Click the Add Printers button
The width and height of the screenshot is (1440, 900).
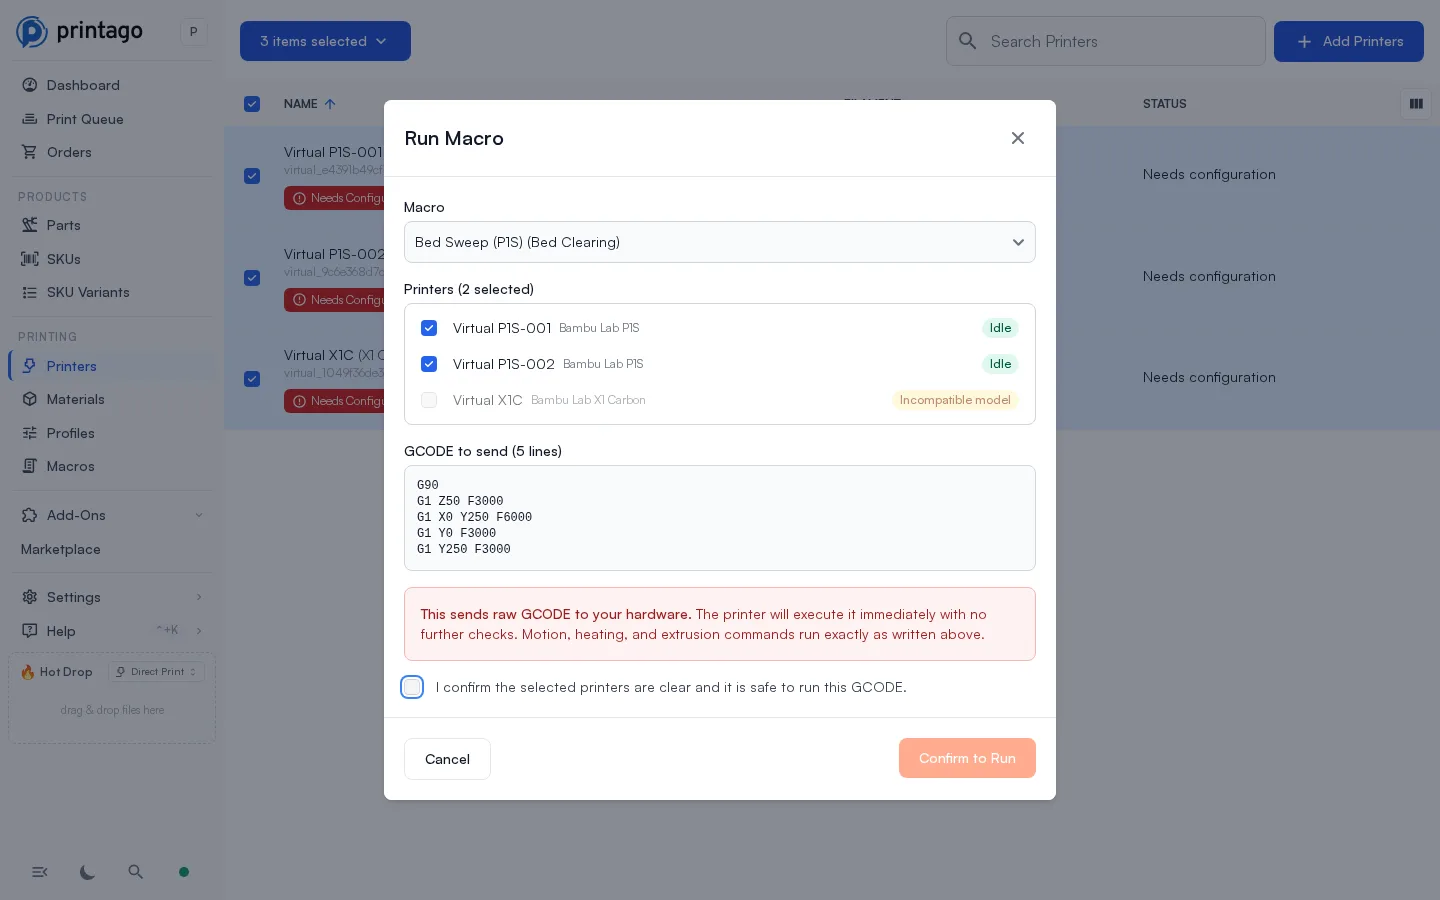coord(1349,41)
